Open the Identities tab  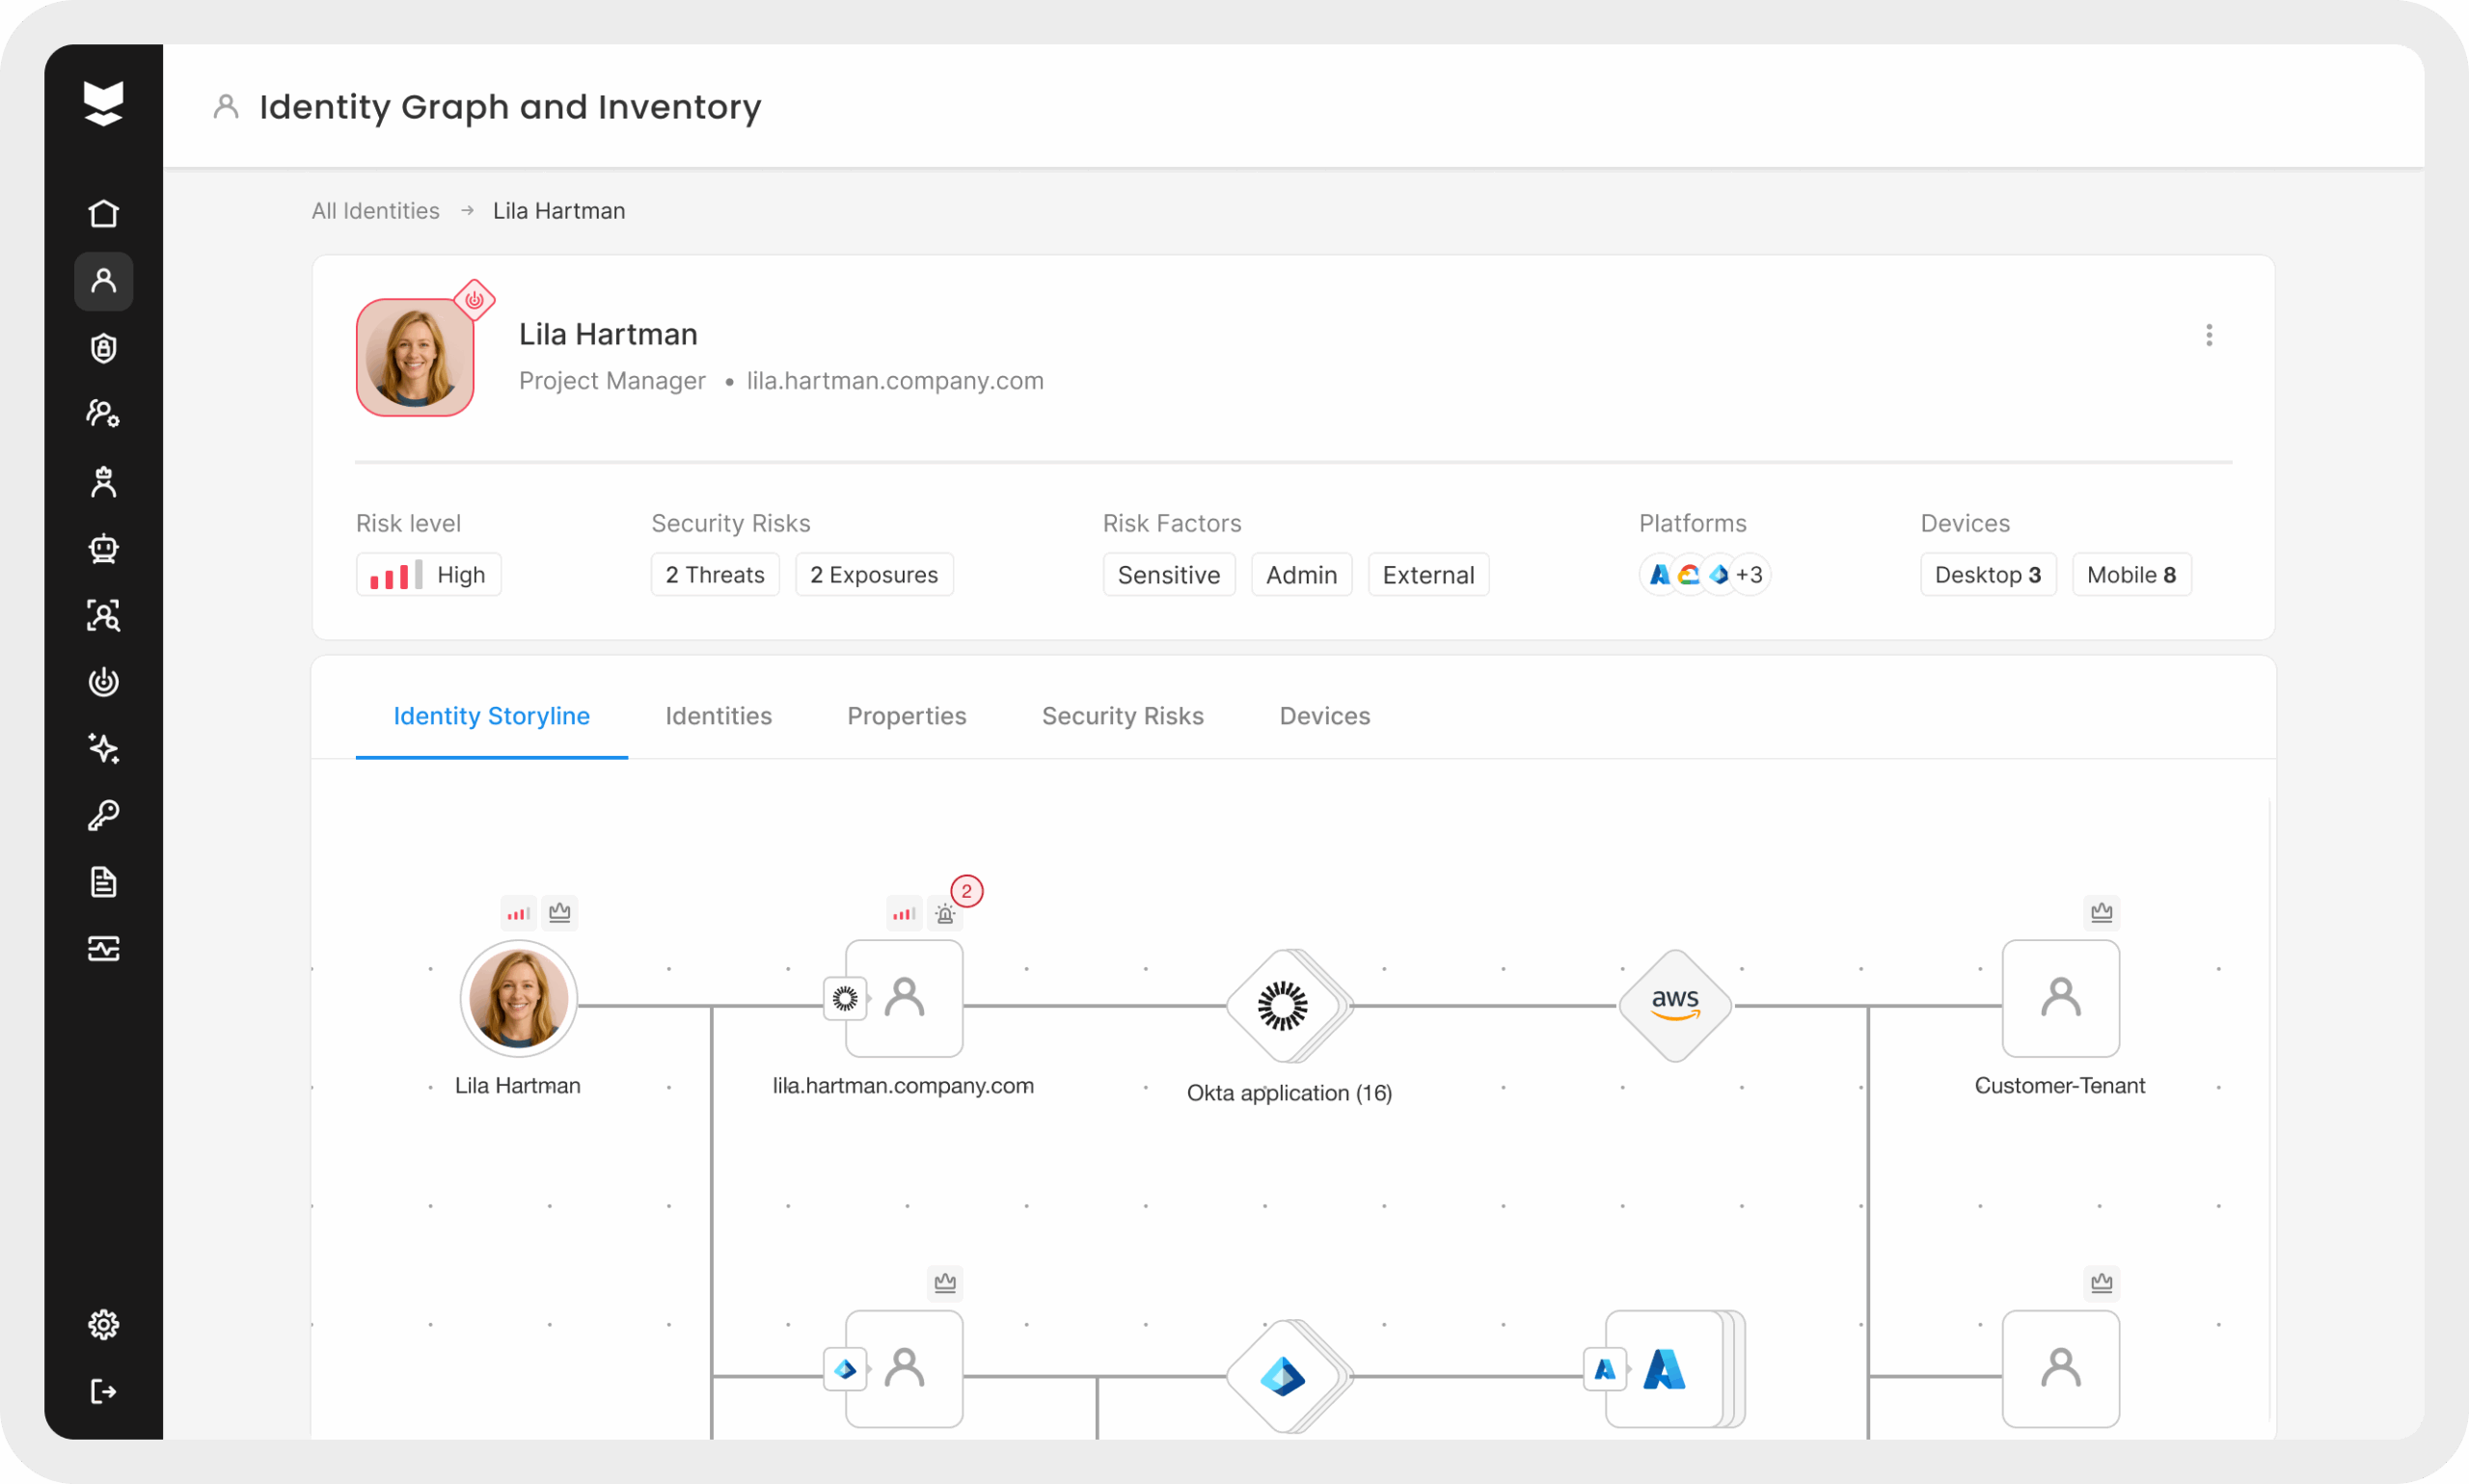pyautogui.click(x=718, y=716)
